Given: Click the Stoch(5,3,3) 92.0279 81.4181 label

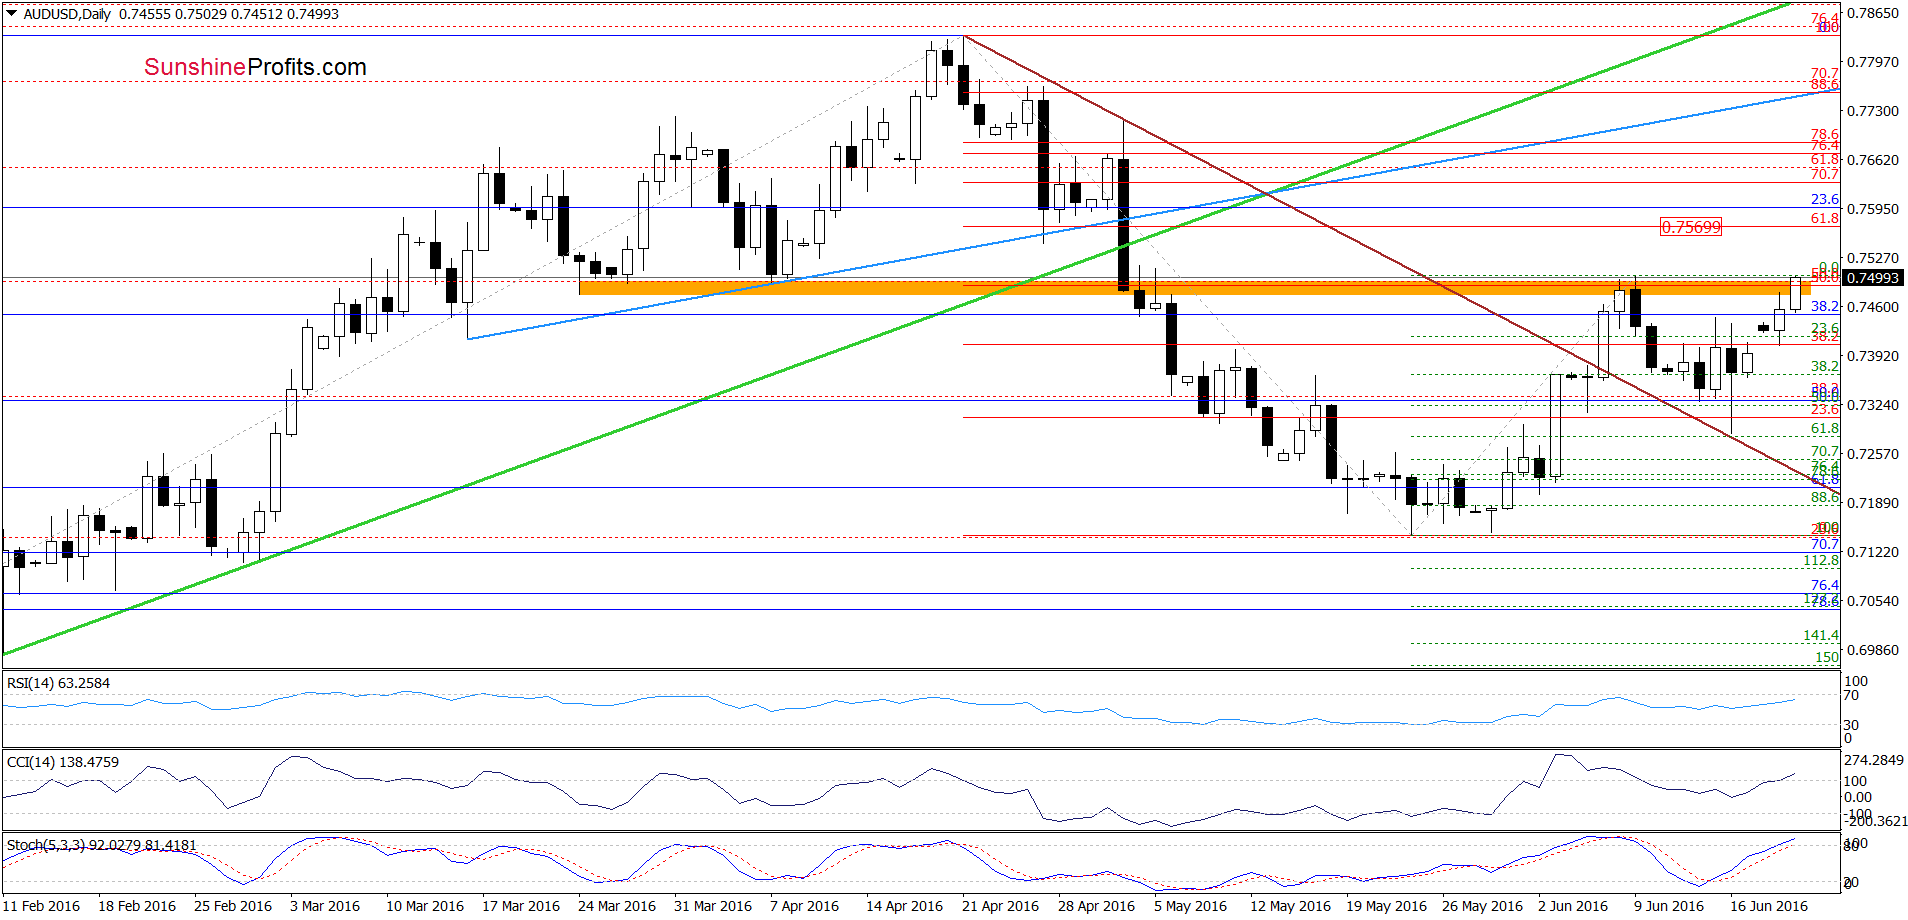Looking at the screenshot, I should tap(101, 845).
